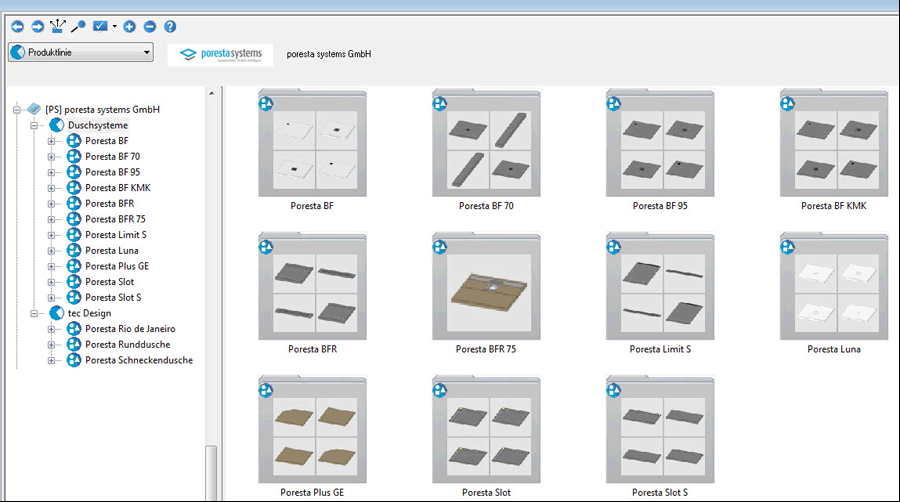The image size is (900, 502).
Task: Click the Poresta BF KMK tree icon
Action: tap(73, 188)
